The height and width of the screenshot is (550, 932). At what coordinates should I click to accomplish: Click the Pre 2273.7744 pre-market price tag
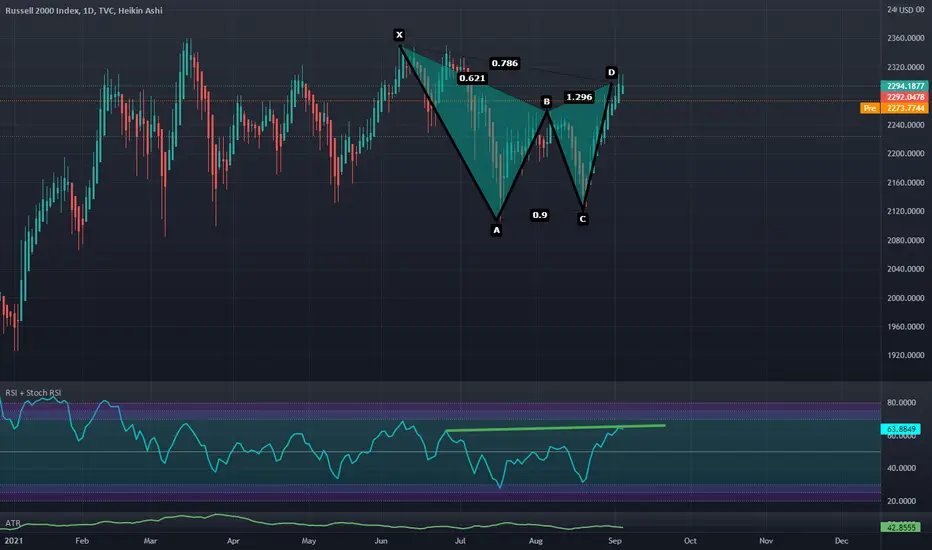(x=895, y=108)
